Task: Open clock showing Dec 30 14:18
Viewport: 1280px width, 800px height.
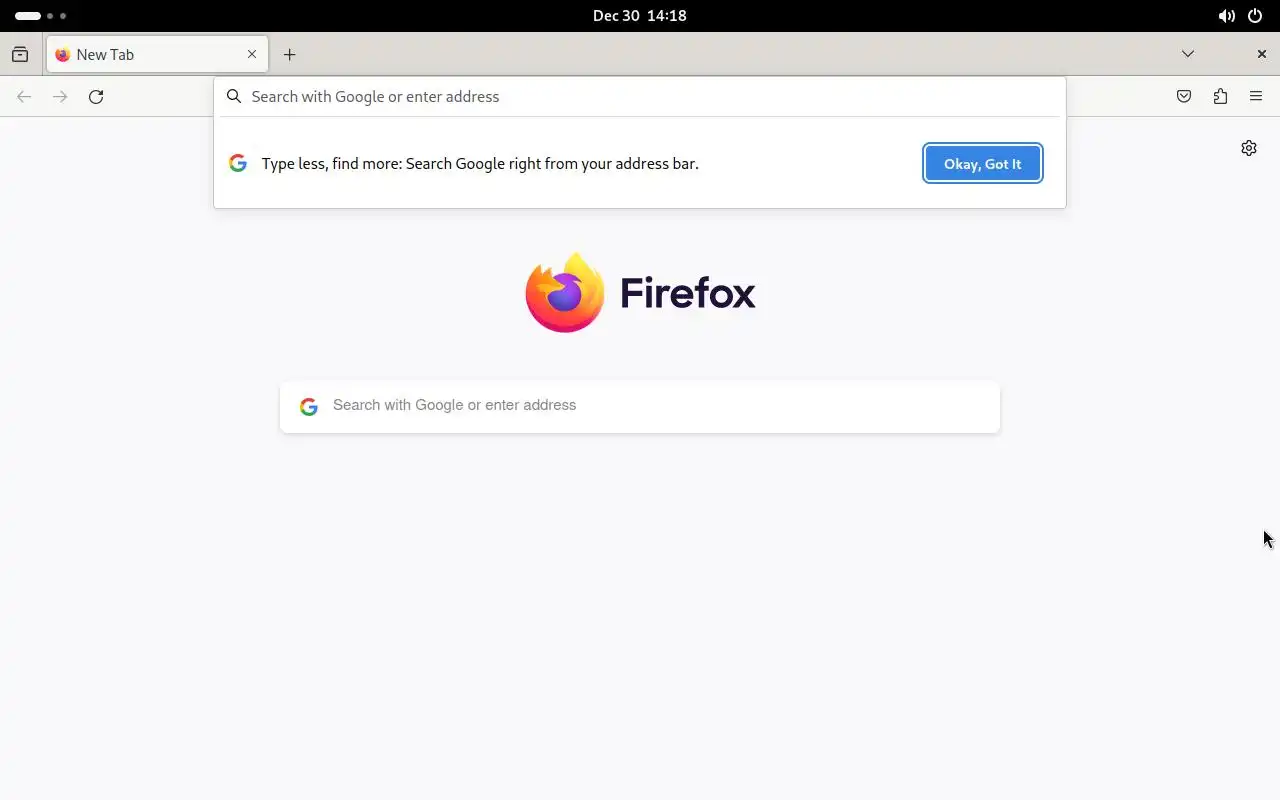Action: [640, 16]
